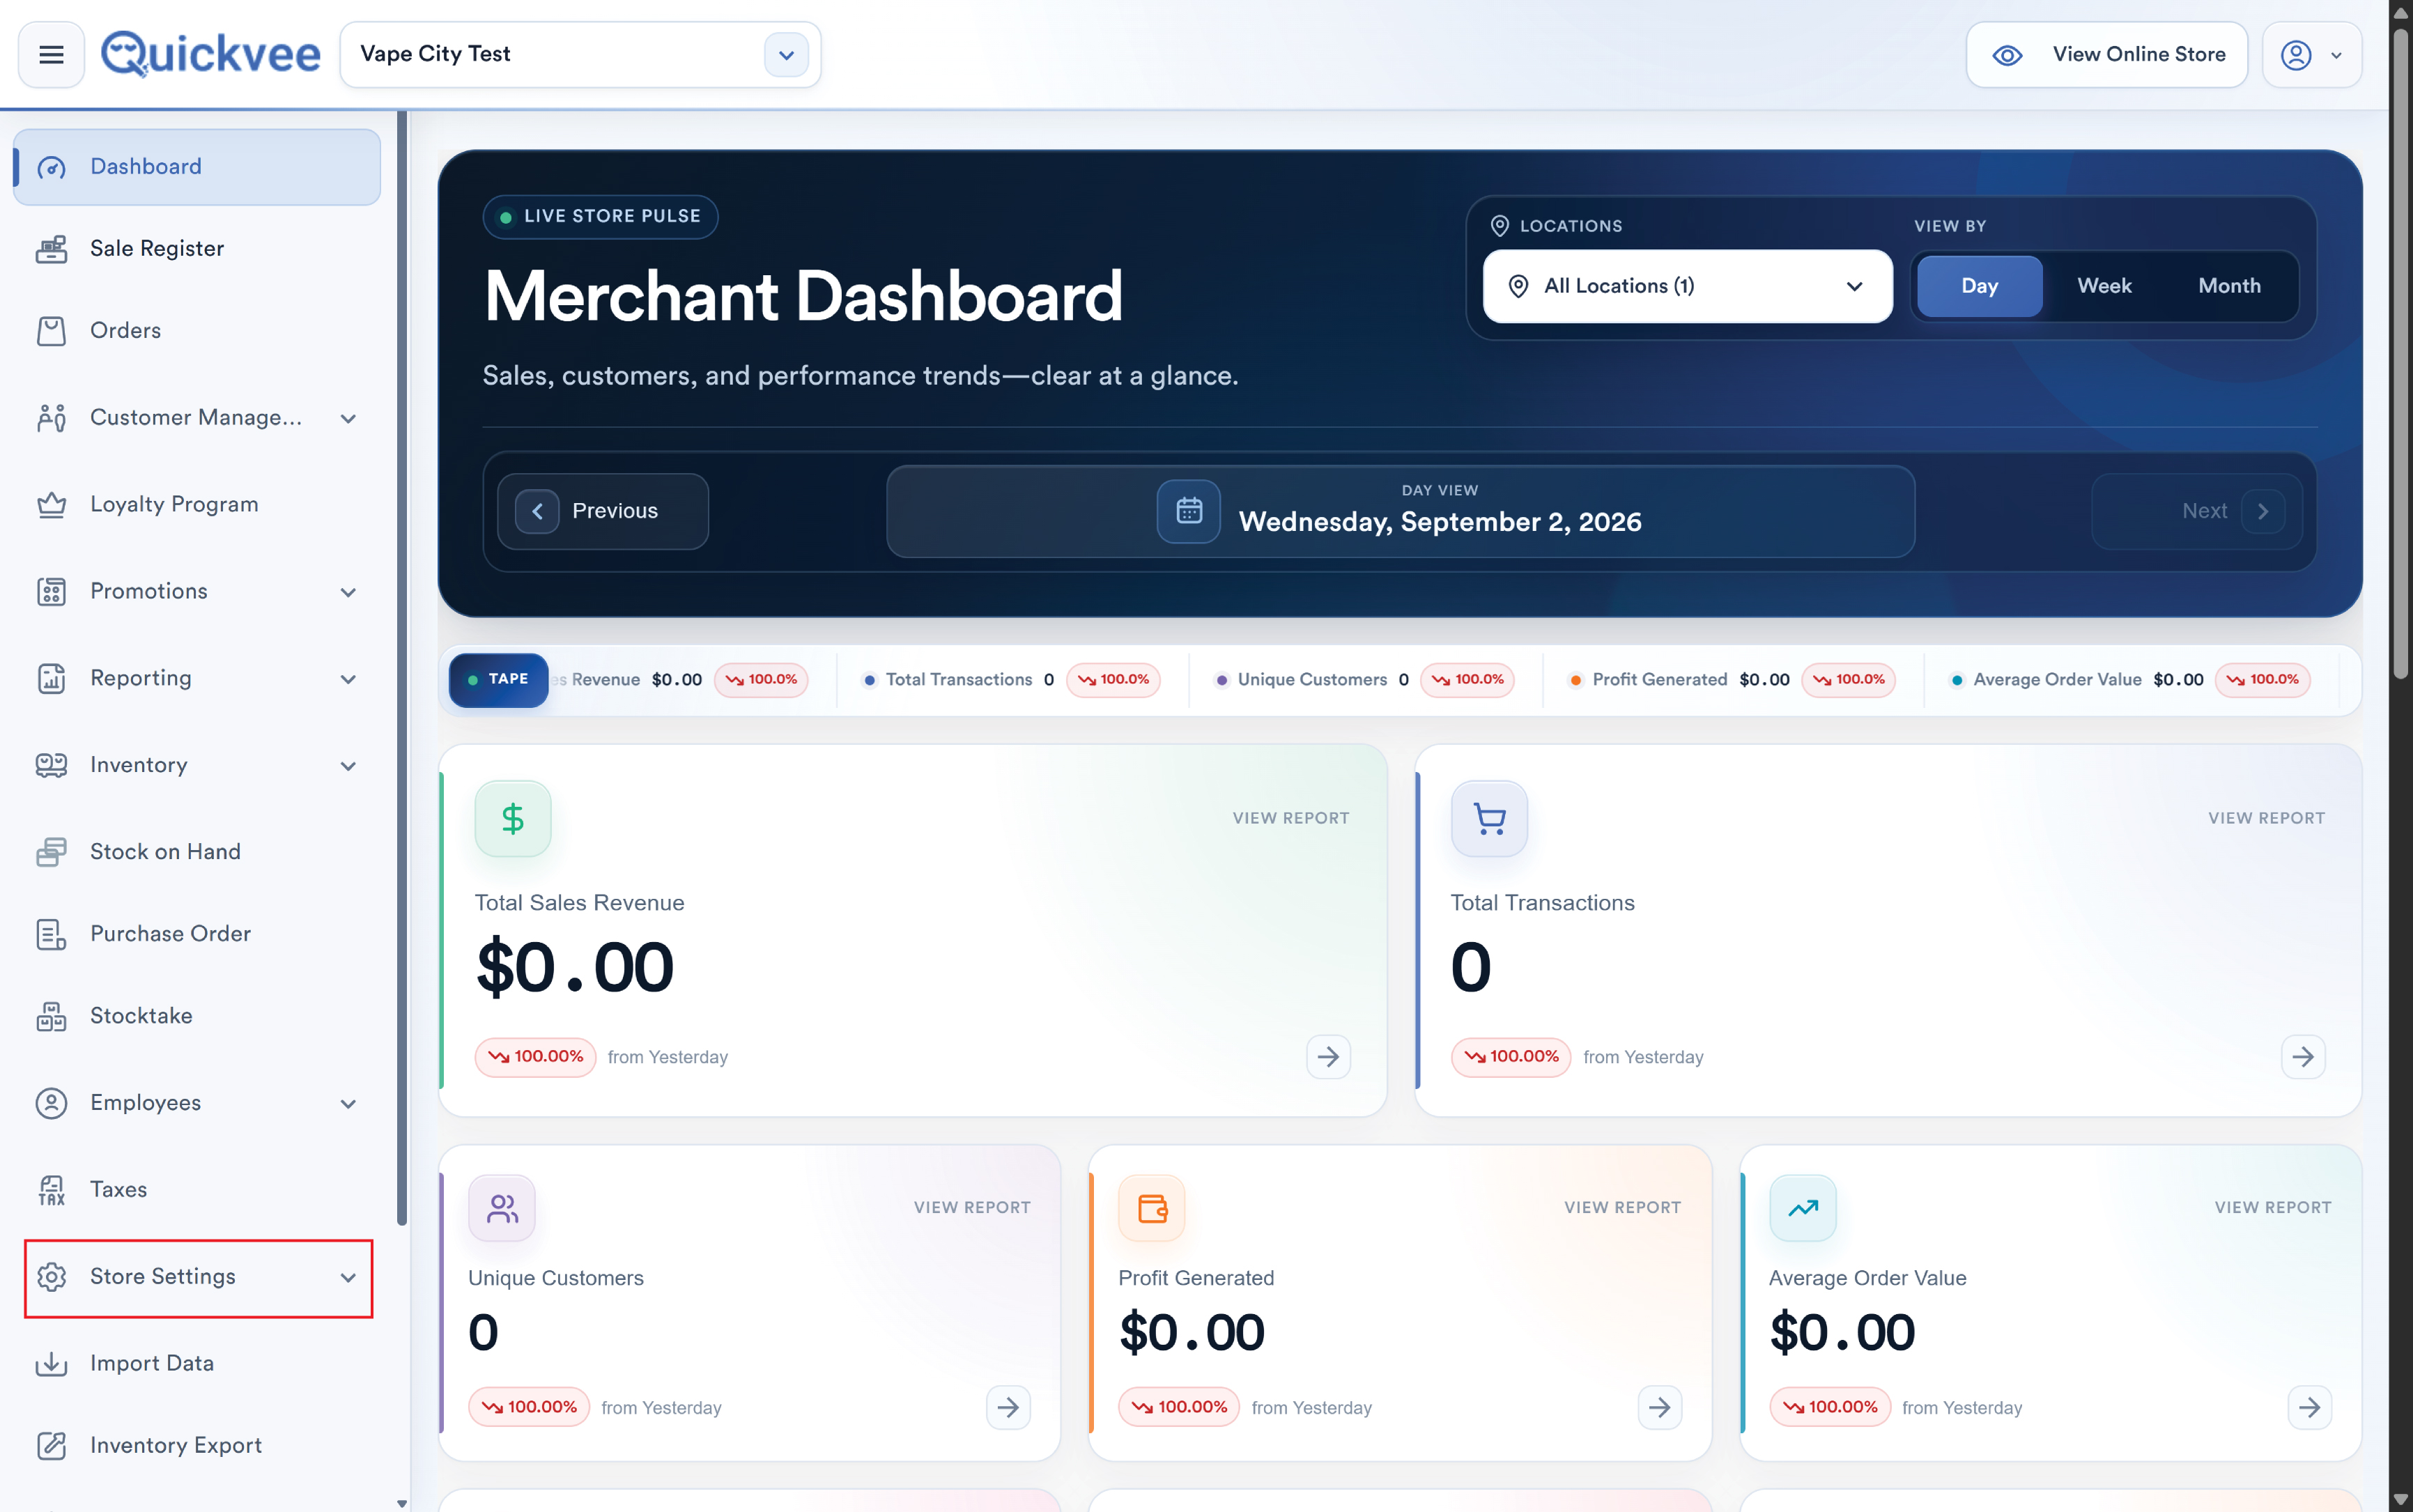Click the Average Order Value trend icon
Screen dimensions: 2413x1512
[1803, 1208]
